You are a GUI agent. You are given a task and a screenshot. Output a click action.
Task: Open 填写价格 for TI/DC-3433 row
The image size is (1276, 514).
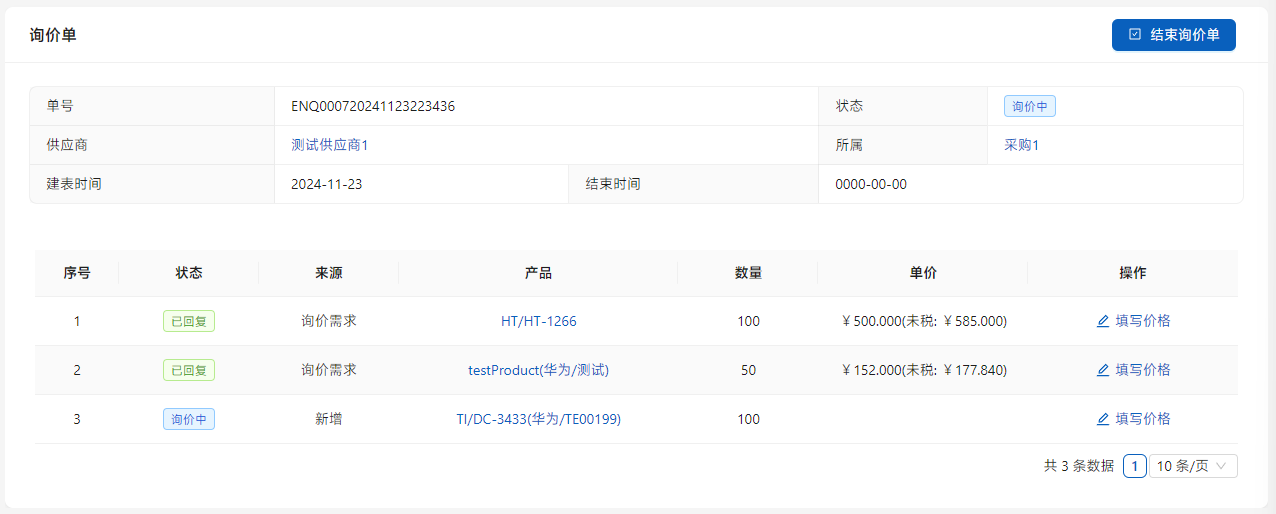click(x=1142, y=419)
